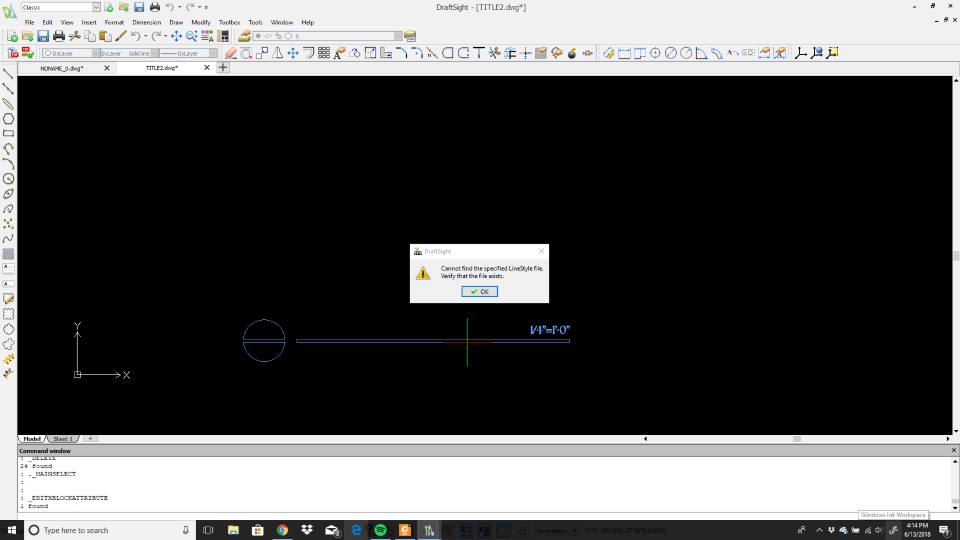The width and height of the screenshot is (960, 540).
Task: Select the Spline tool
Action: [8, 239]
